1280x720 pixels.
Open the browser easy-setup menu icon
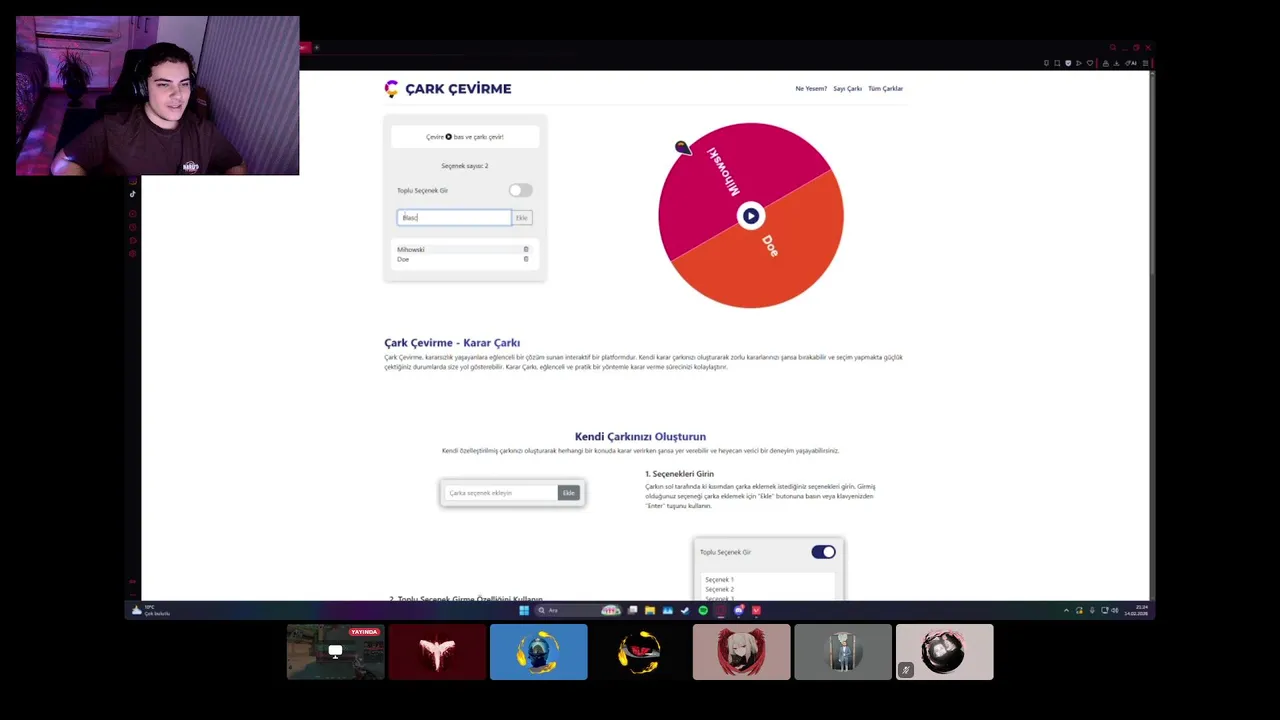click(1145, 63)
